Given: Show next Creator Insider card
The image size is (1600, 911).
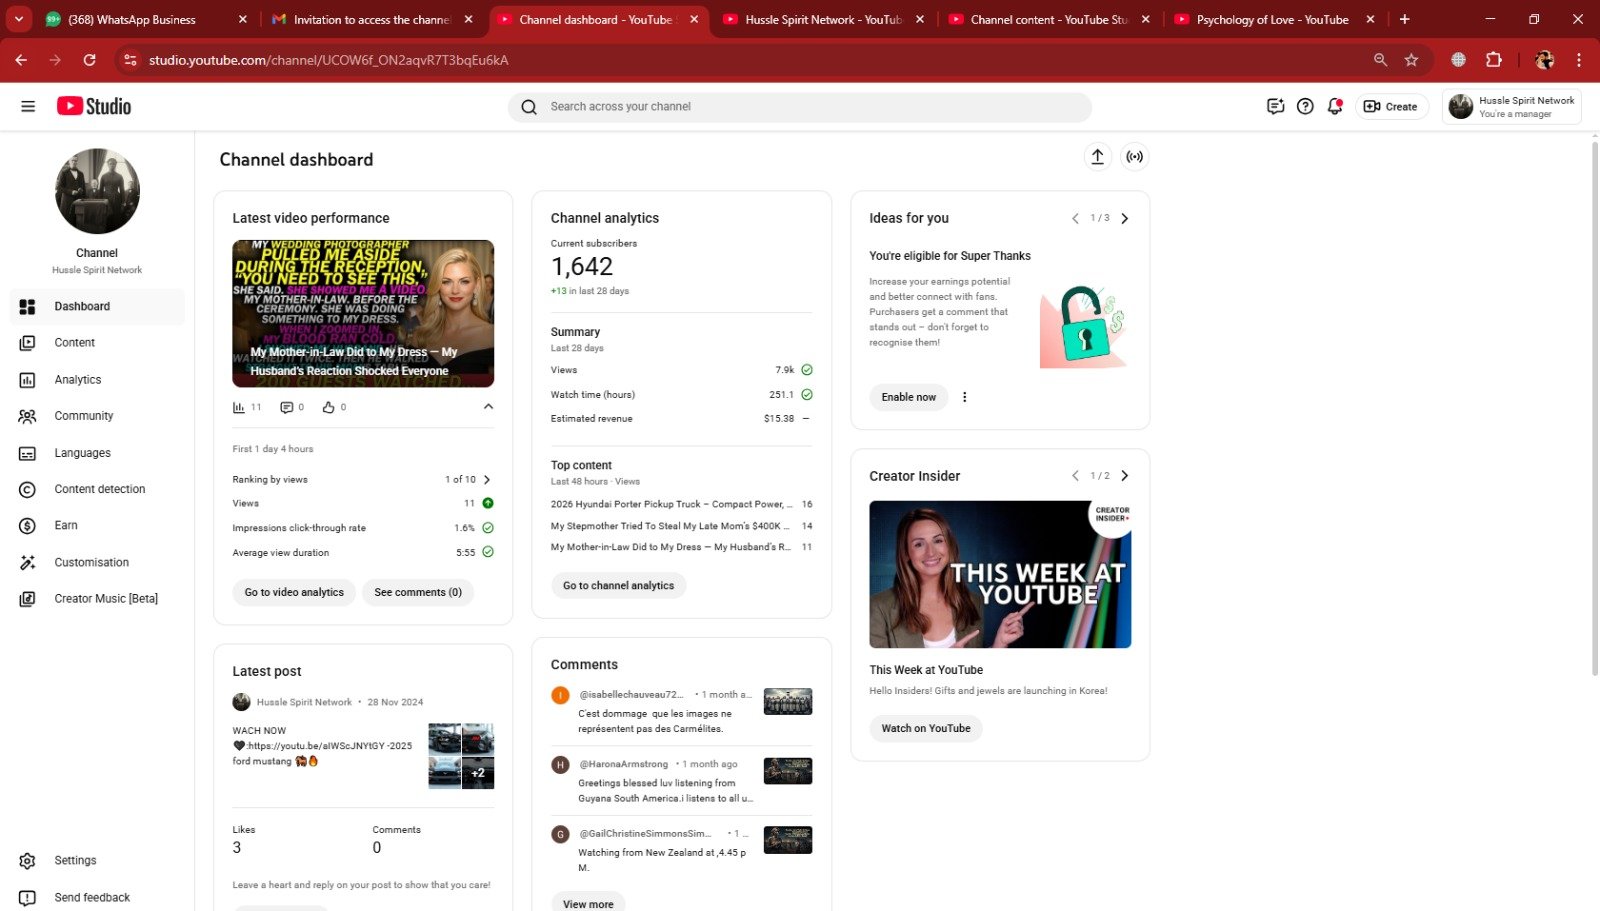Looking at the screenshot, I should [x=1124, y=476].
